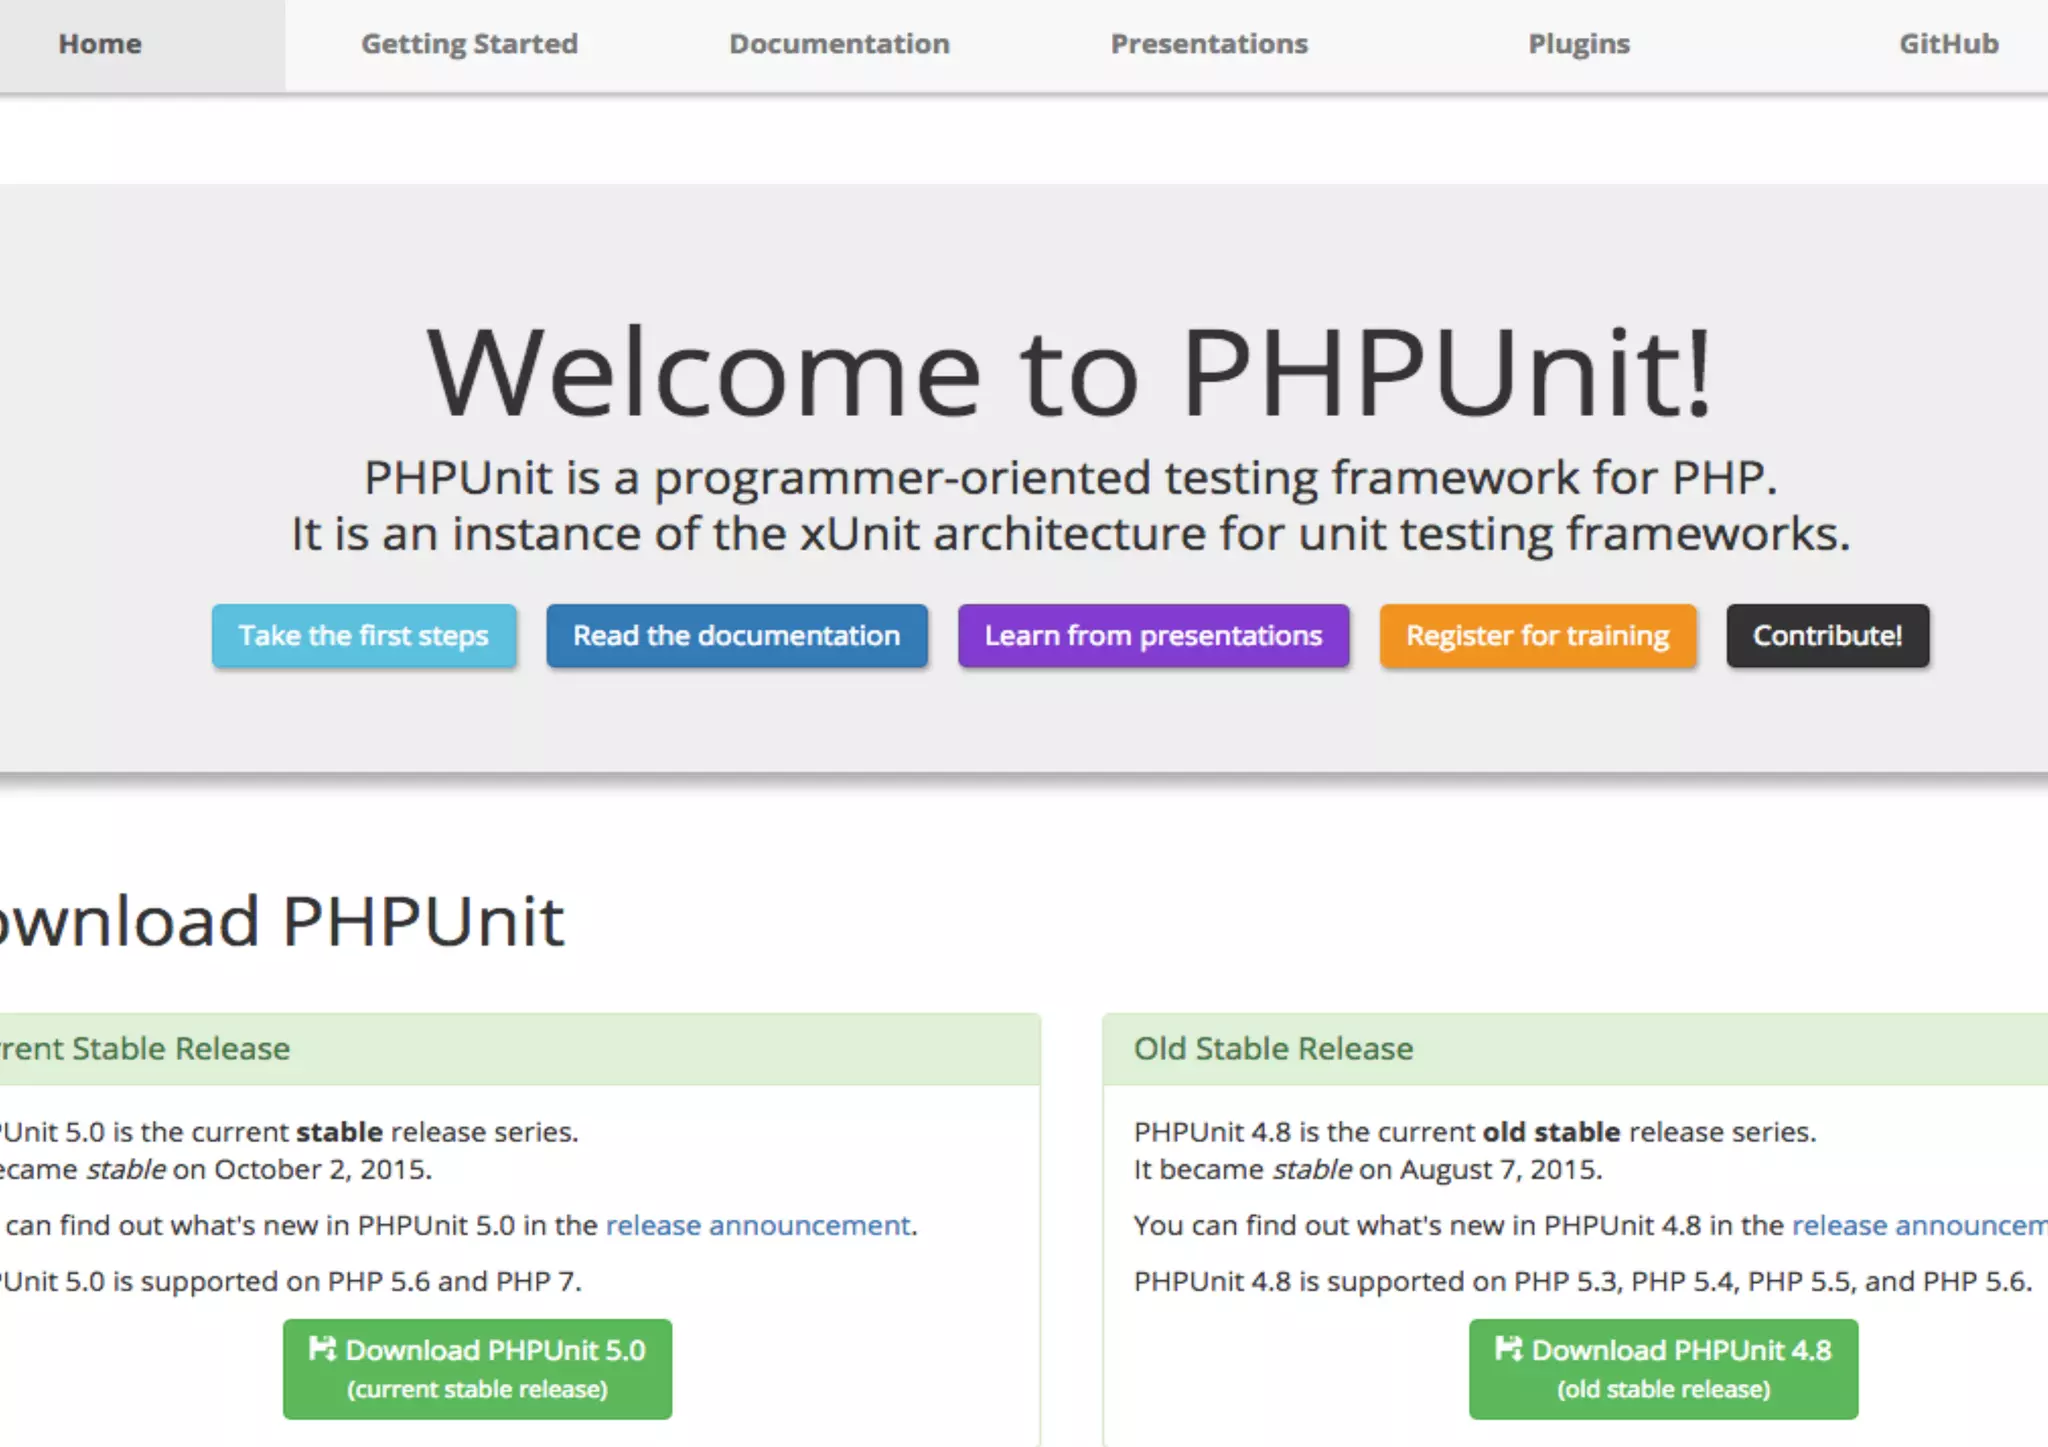
Task: Click the orange Register for training button
Action: (1537, 636)
